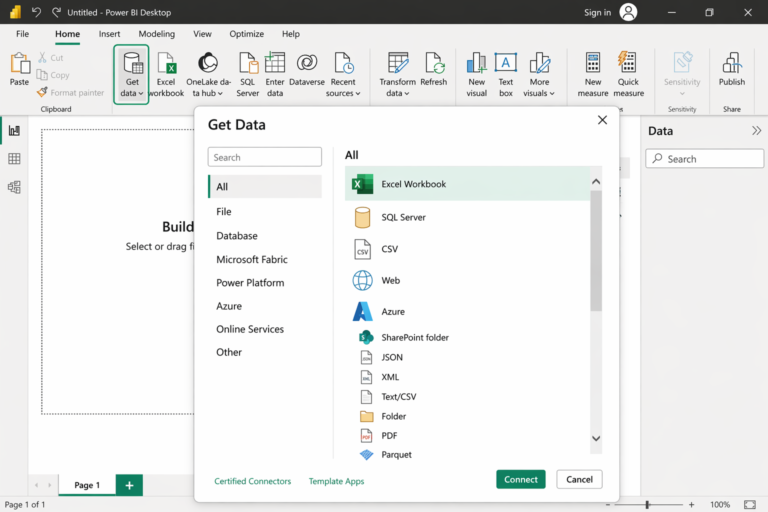Select the View ribbon tab
This screenshot has height=512, width=768.
(x=202, y=34)
